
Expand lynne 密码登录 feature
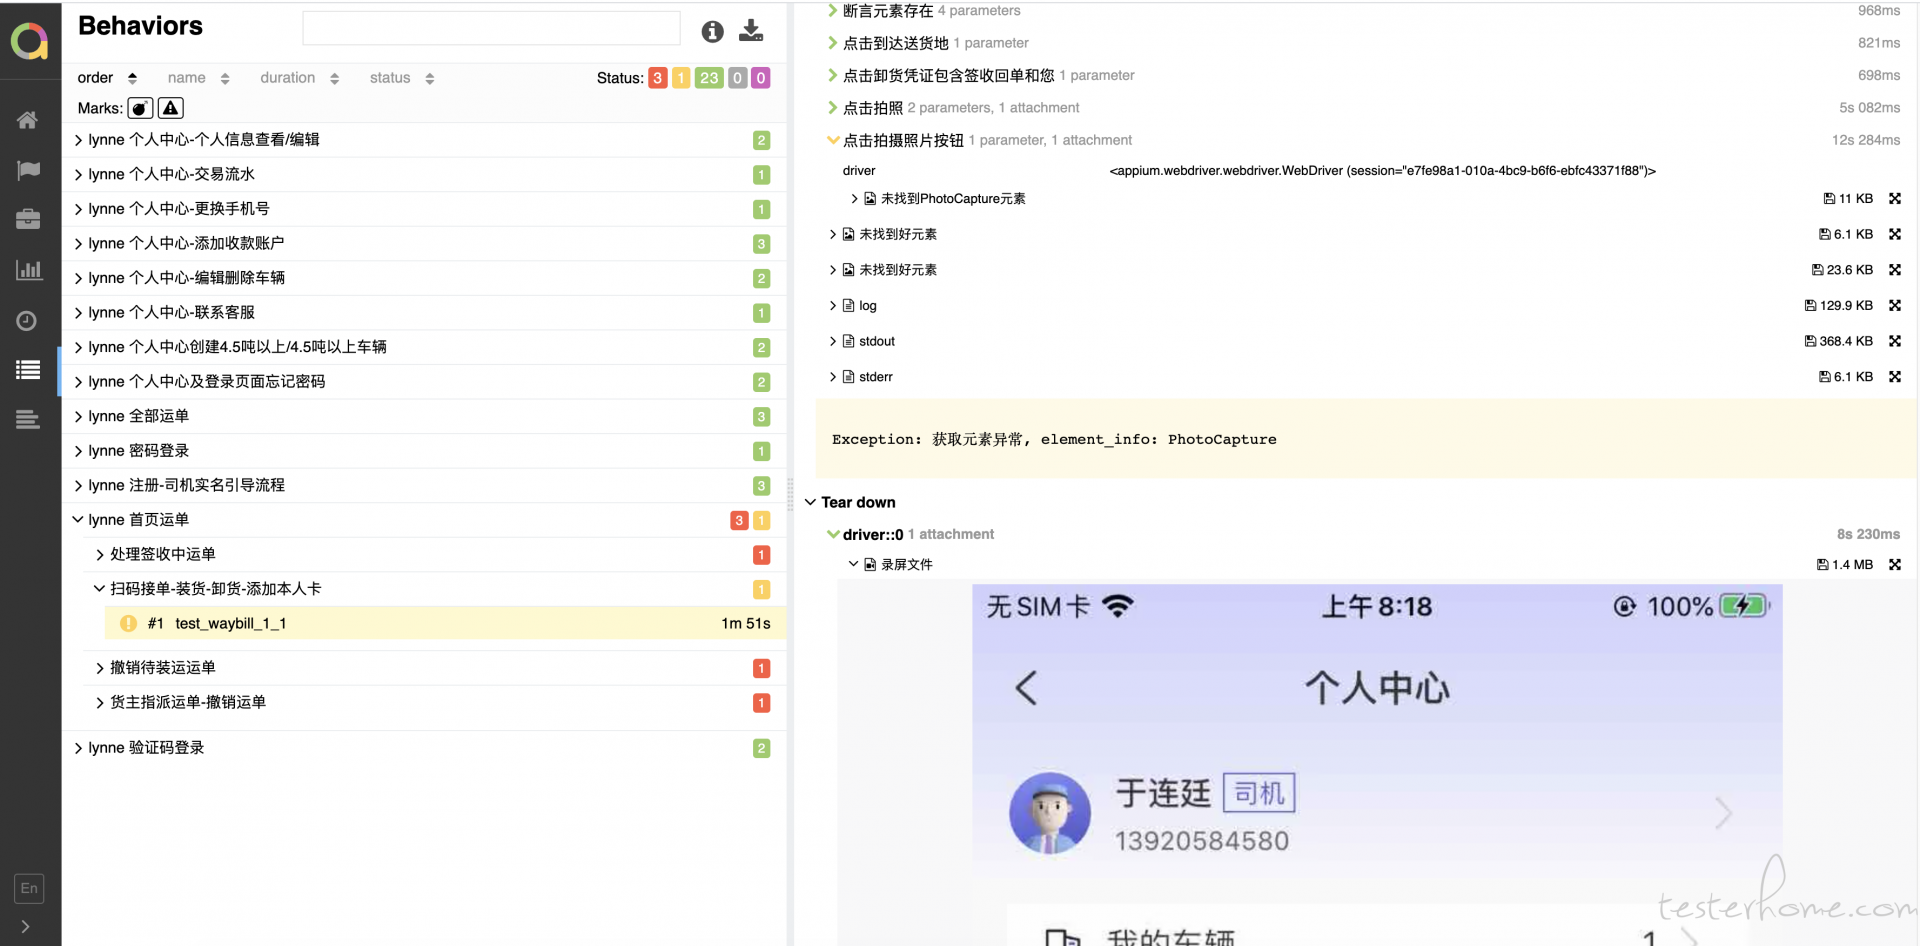tap(424, 451)
